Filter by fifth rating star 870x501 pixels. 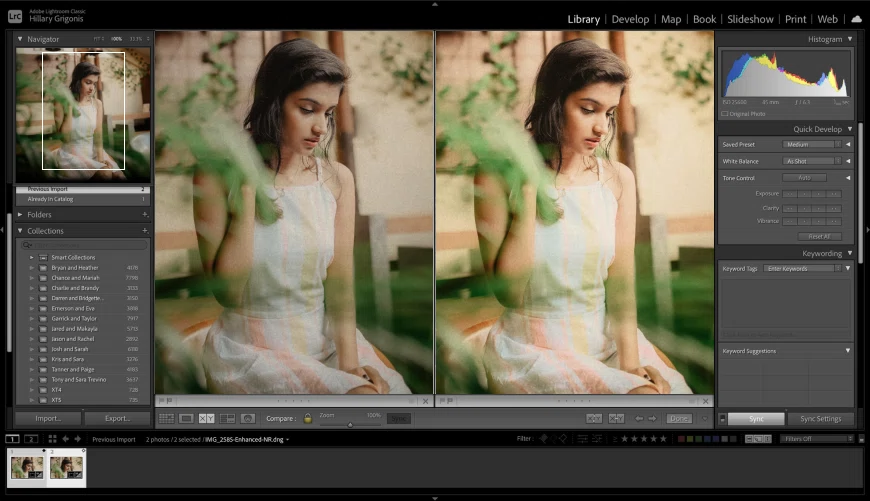coord(663,439)
